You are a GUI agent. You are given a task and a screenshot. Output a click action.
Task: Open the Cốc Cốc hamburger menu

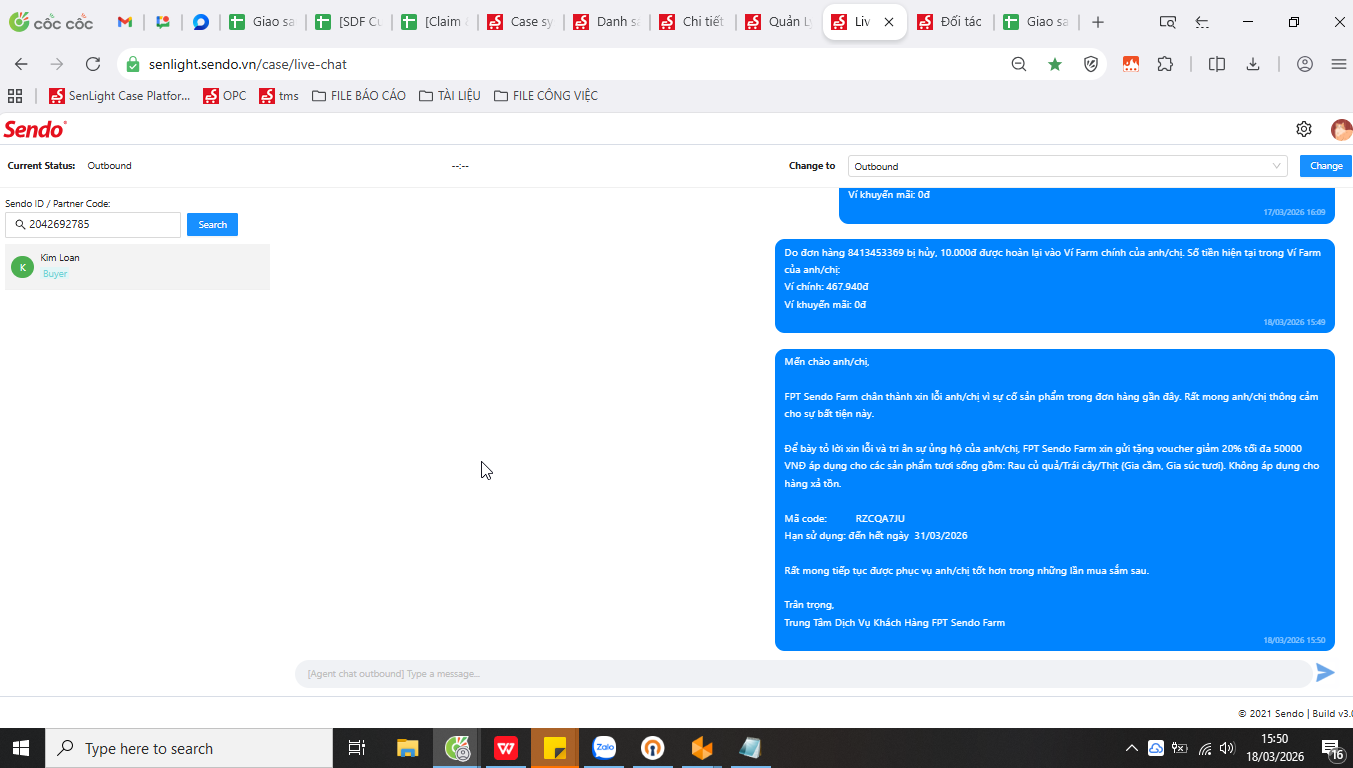pyautogui.click(x=1339, y=64)
